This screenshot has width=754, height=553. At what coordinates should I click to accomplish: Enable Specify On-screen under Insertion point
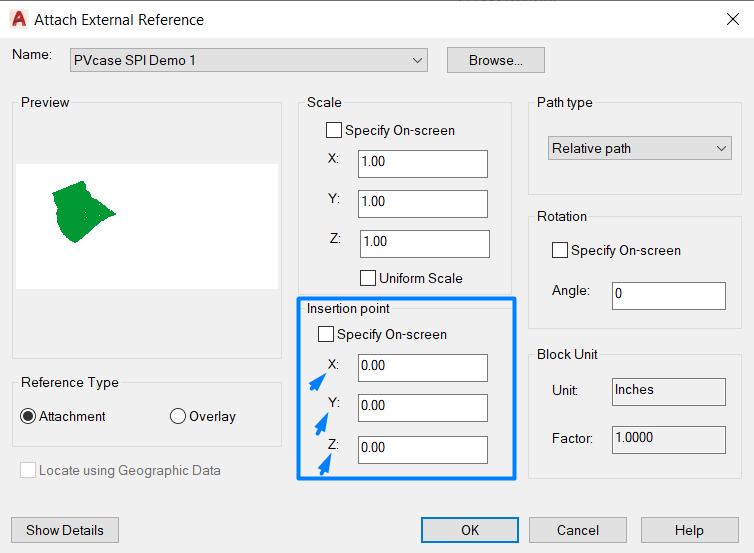click(x=326, y=334)
